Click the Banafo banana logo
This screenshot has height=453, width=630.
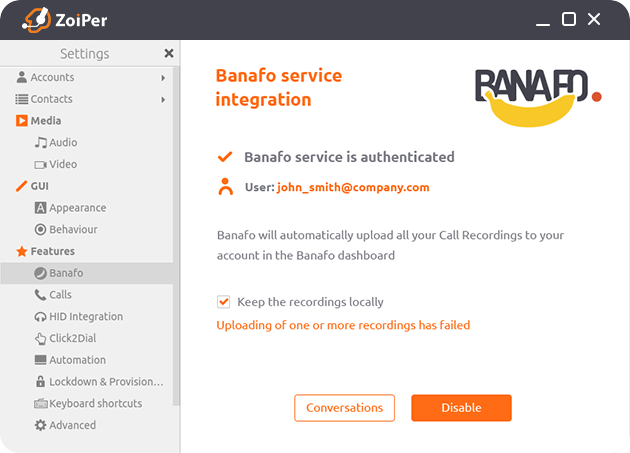tap(538, 98)
